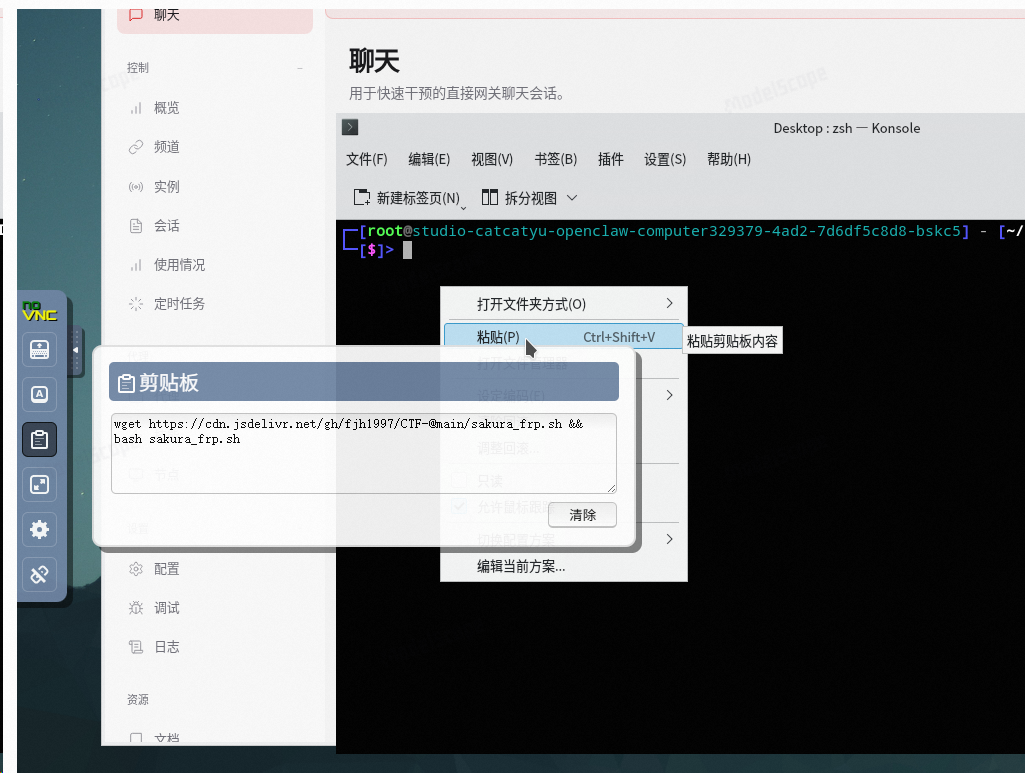
Task: Open the 视图(V) menu in Konsole
Action: (x=492, y=159)
